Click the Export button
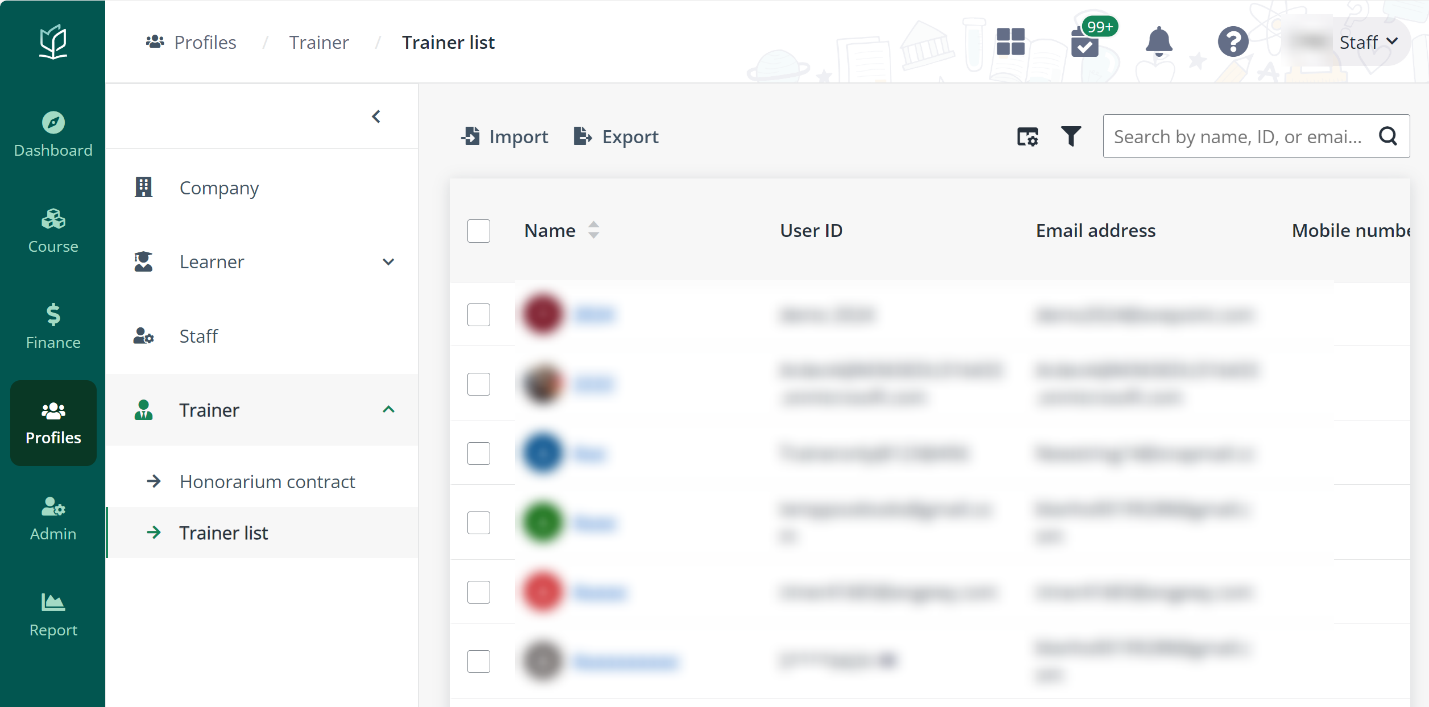 click(x=616, y=137)
